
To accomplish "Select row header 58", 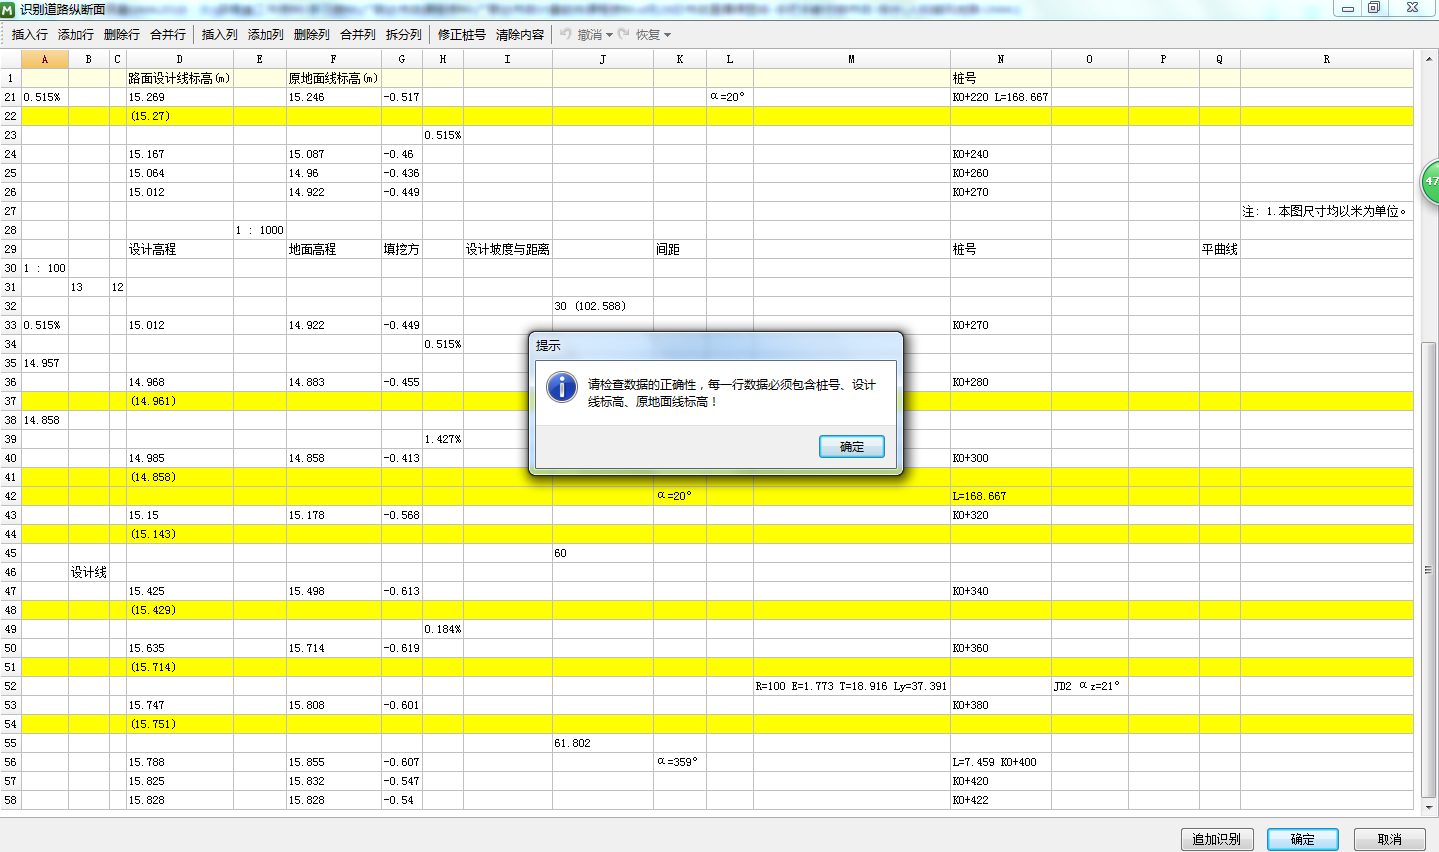I will pos(11,800).
